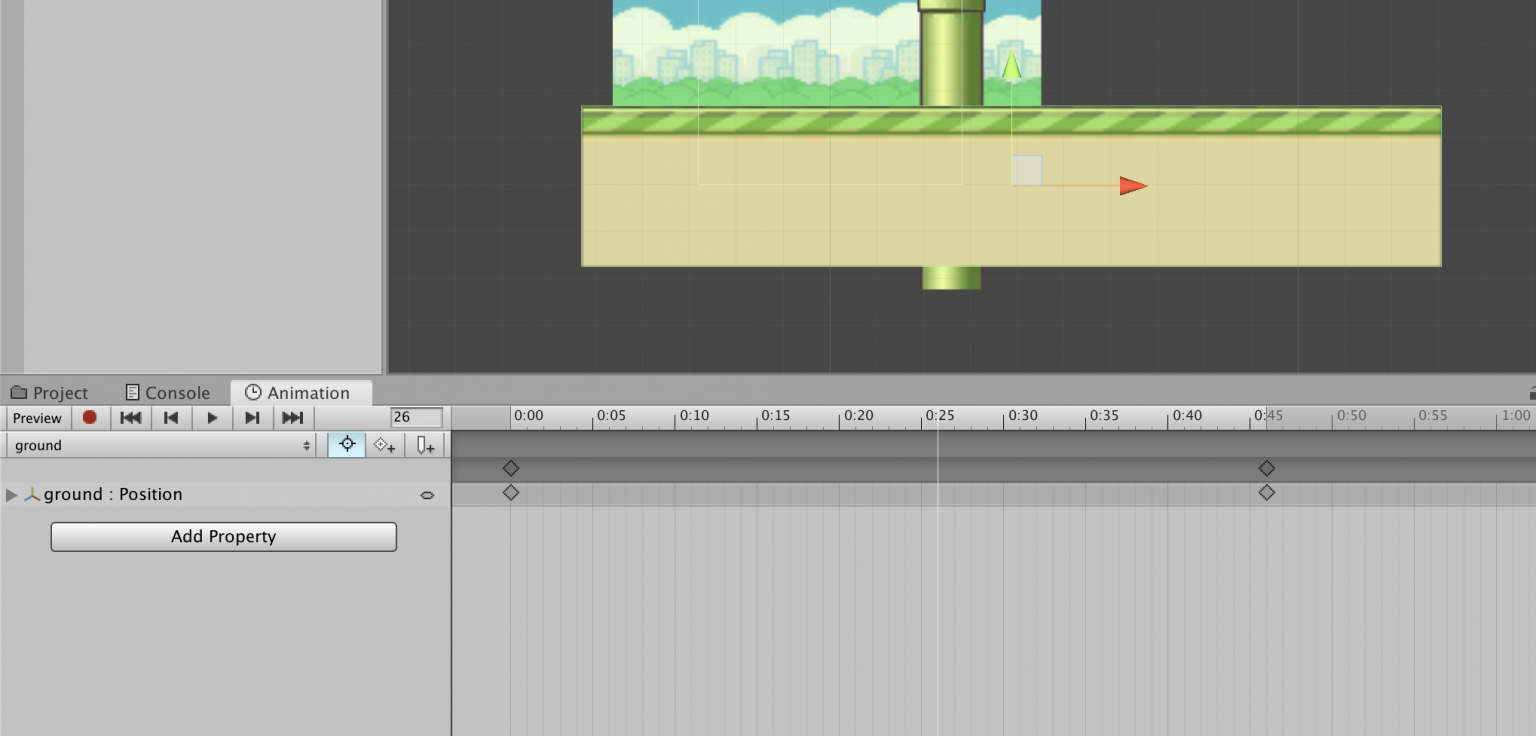Open the ground animation clip dropdown
Screen dimensions: 1536x736
click(162, 445)
